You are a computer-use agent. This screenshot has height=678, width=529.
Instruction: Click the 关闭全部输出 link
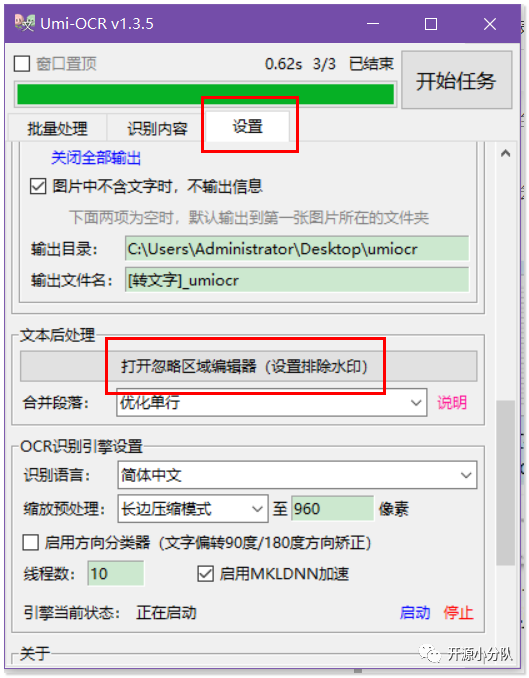click(x=96, y=158)
